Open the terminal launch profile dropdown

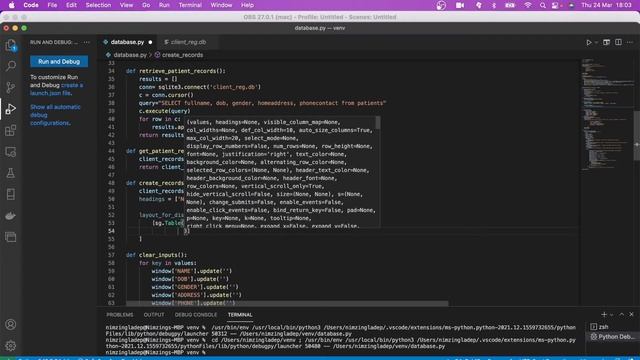click(611, 315)
